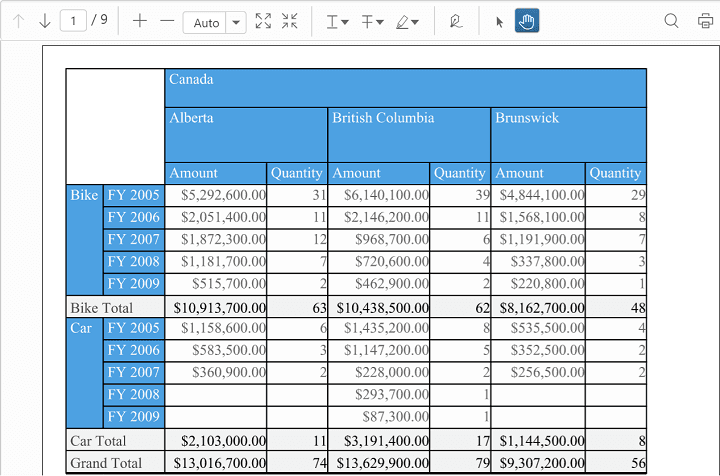Select the Brunswick column header
720x476 pixels.
tap(568, 135)
